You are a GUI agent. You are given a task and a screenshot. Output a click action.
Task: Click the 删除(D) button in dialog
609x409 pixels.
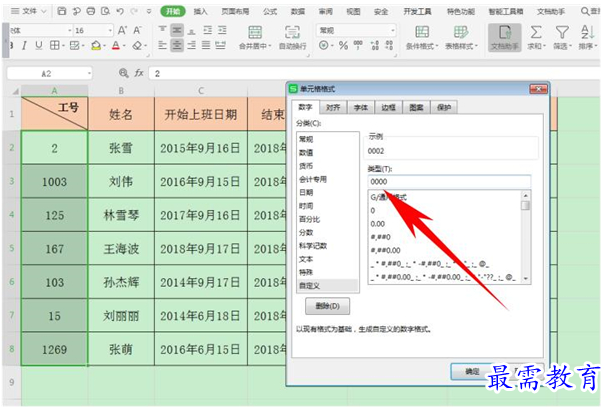(x=327, y=306)
